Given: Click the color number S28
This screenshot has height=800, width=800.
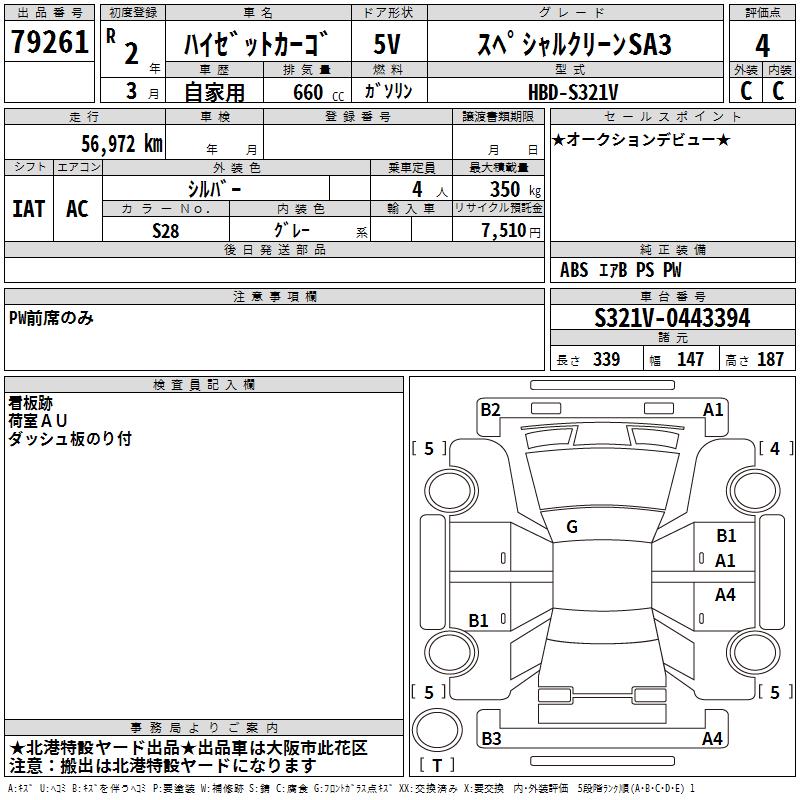Looking at the screenshot, I should pos(166,231).
